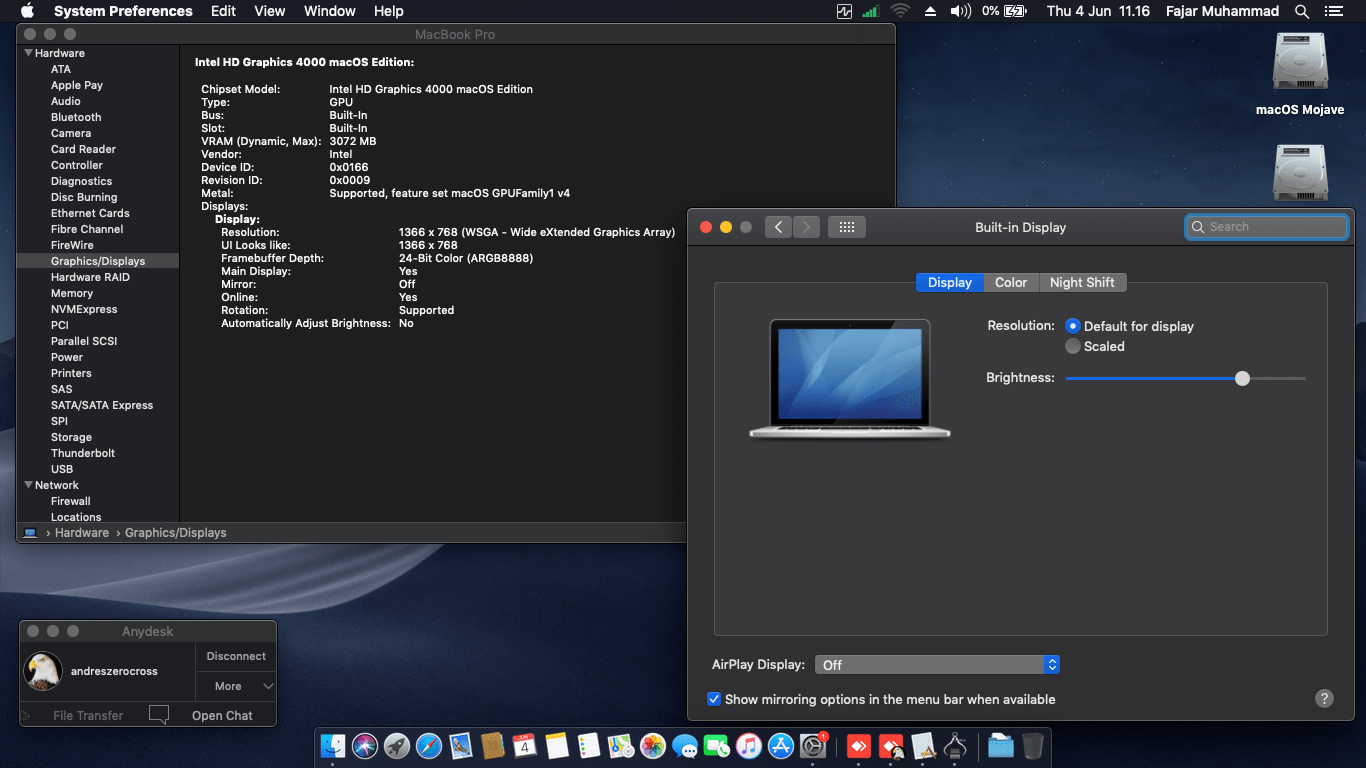Open Notes icon in the dock
Viewport: 1366px width, 768px height.
point(557,746)
